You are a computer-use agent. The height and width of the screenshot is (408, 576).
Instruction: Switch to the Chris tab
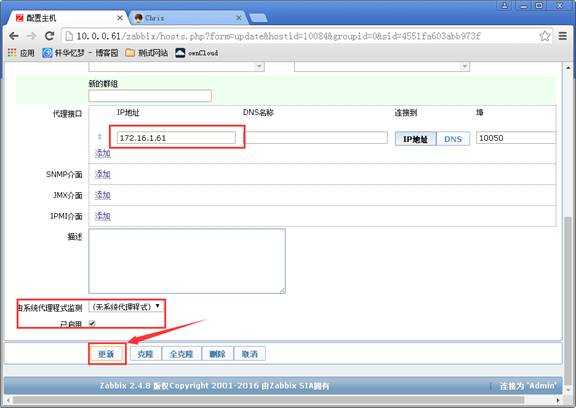(x=186, y=18)
